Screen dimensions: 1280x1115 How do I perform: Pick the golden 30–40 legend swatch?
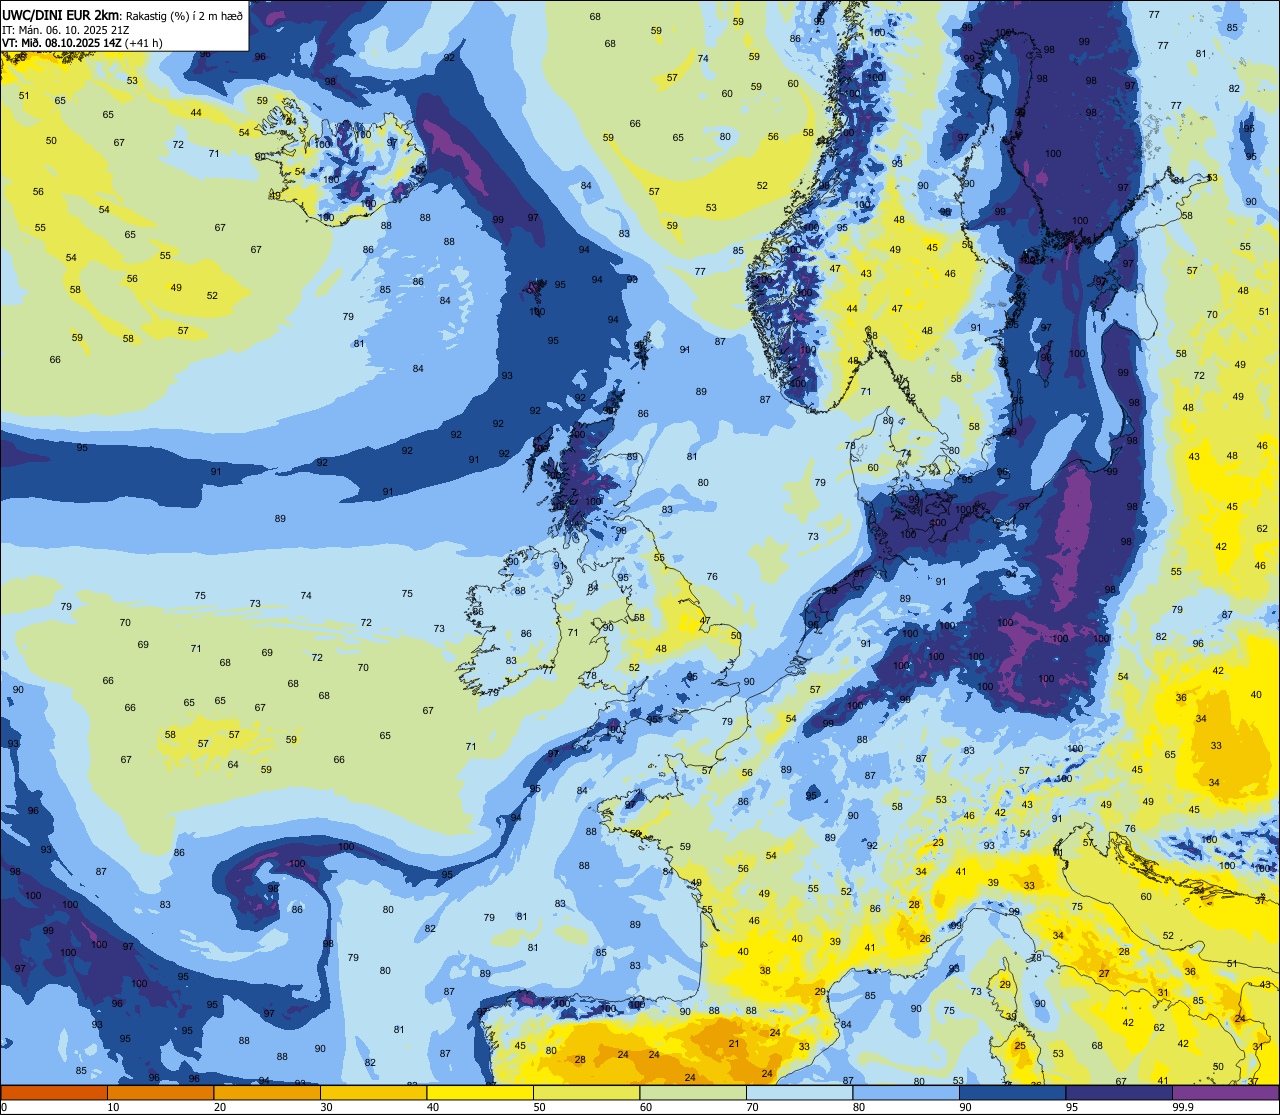373,1092
